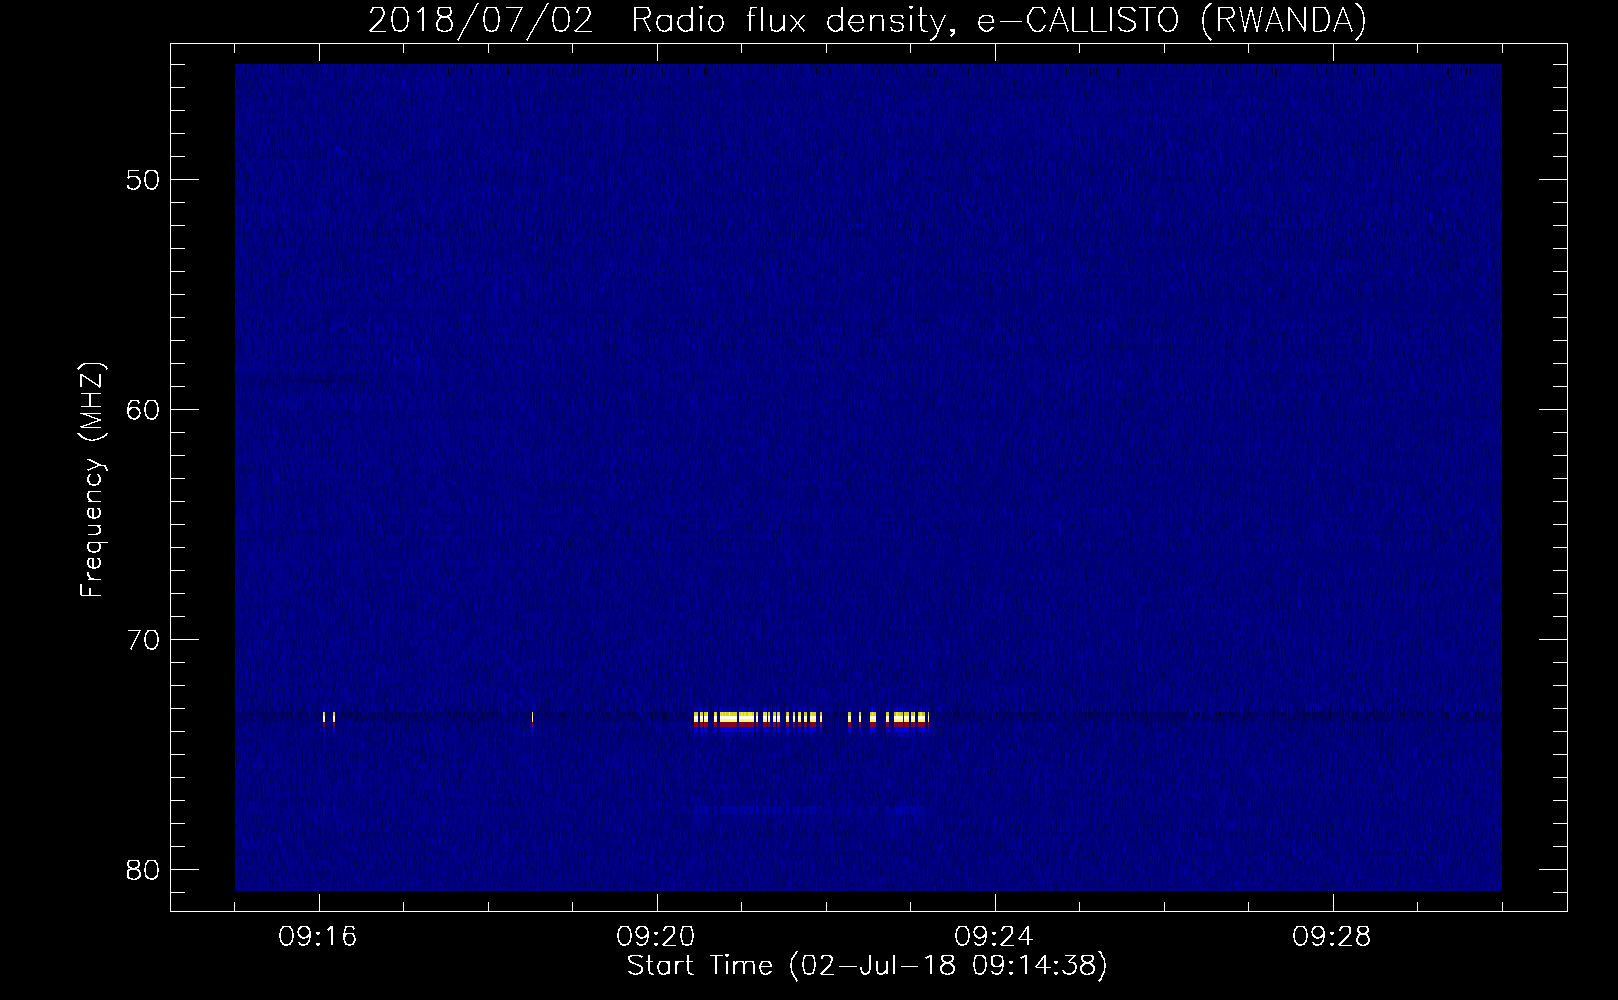The image size is (1618, 1000).
Task: Select the 09:28 time tick label
Action: (x=1332, y=937)
